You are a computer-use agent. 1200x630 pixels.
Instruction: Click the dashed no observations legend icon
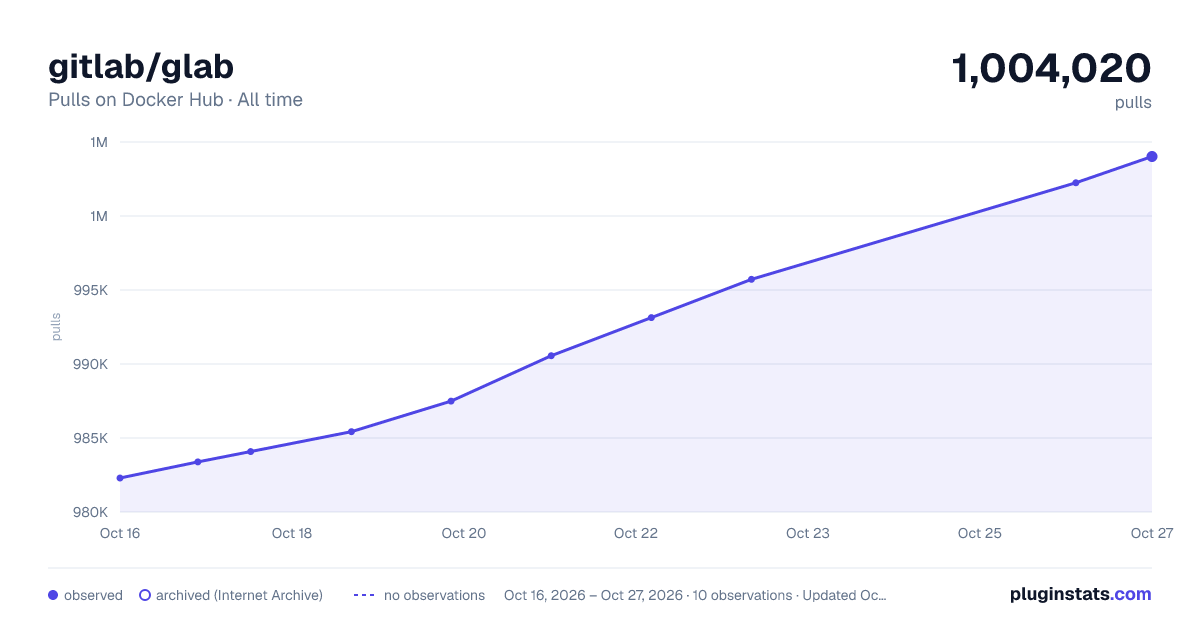(364, 595)
